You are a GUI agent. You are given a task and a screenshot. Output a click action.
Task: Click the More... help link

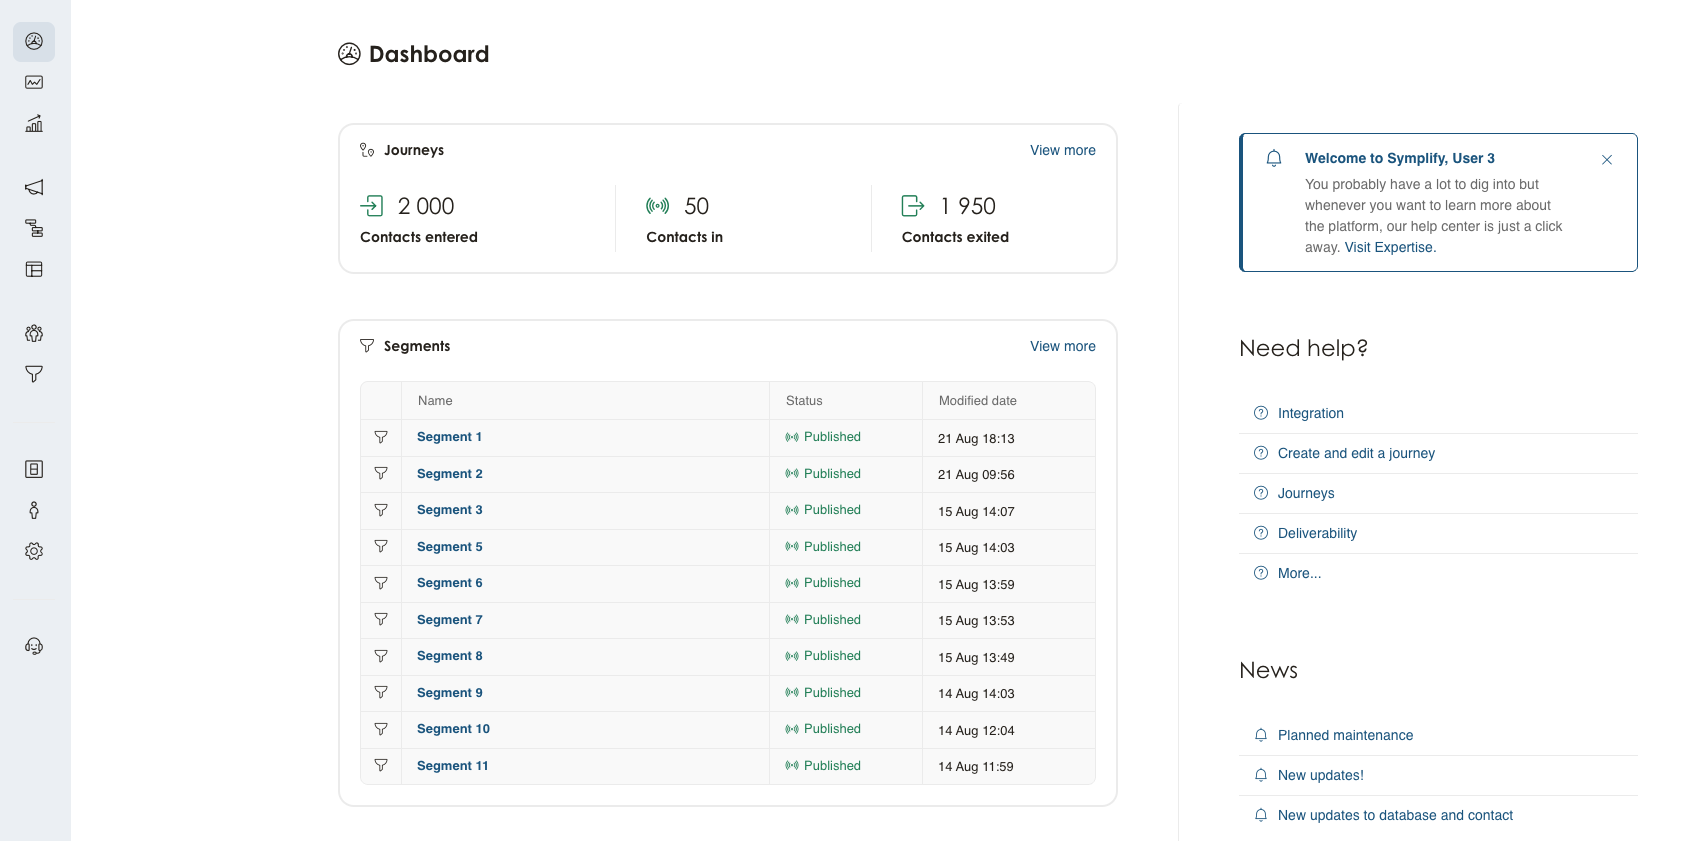tap(1299, 573)
